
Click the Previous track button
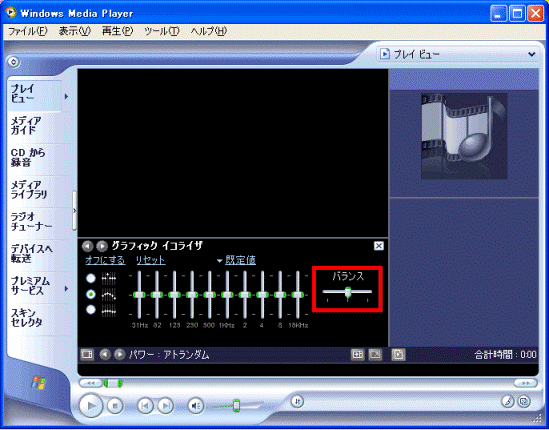click(x=145, y=406)
